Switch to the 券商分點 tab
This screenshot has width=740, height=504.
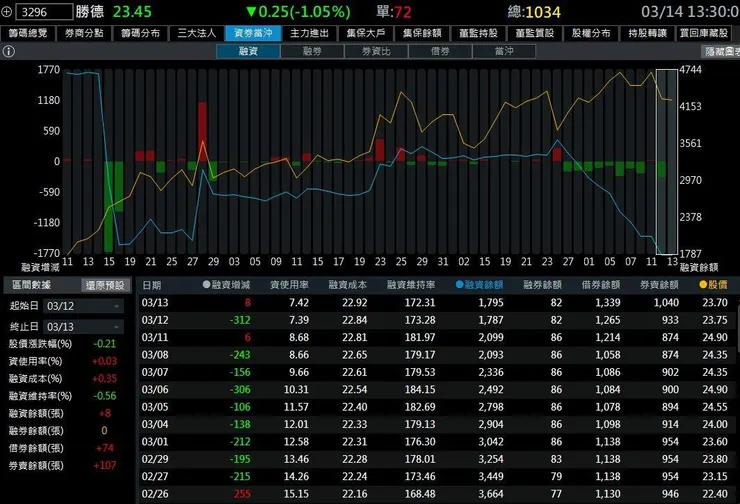84,33
